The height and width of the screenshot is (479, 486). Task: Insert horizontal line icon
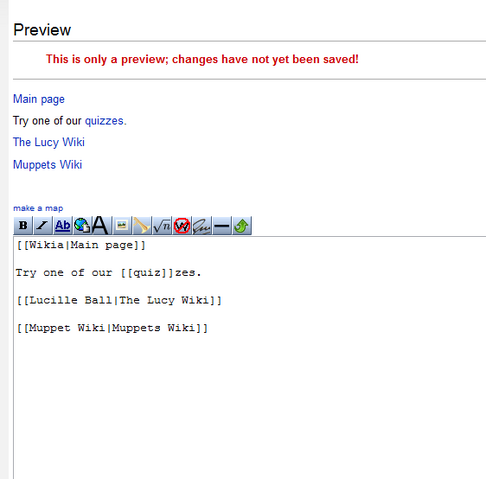pyautogui.click(x=222, y=226)
